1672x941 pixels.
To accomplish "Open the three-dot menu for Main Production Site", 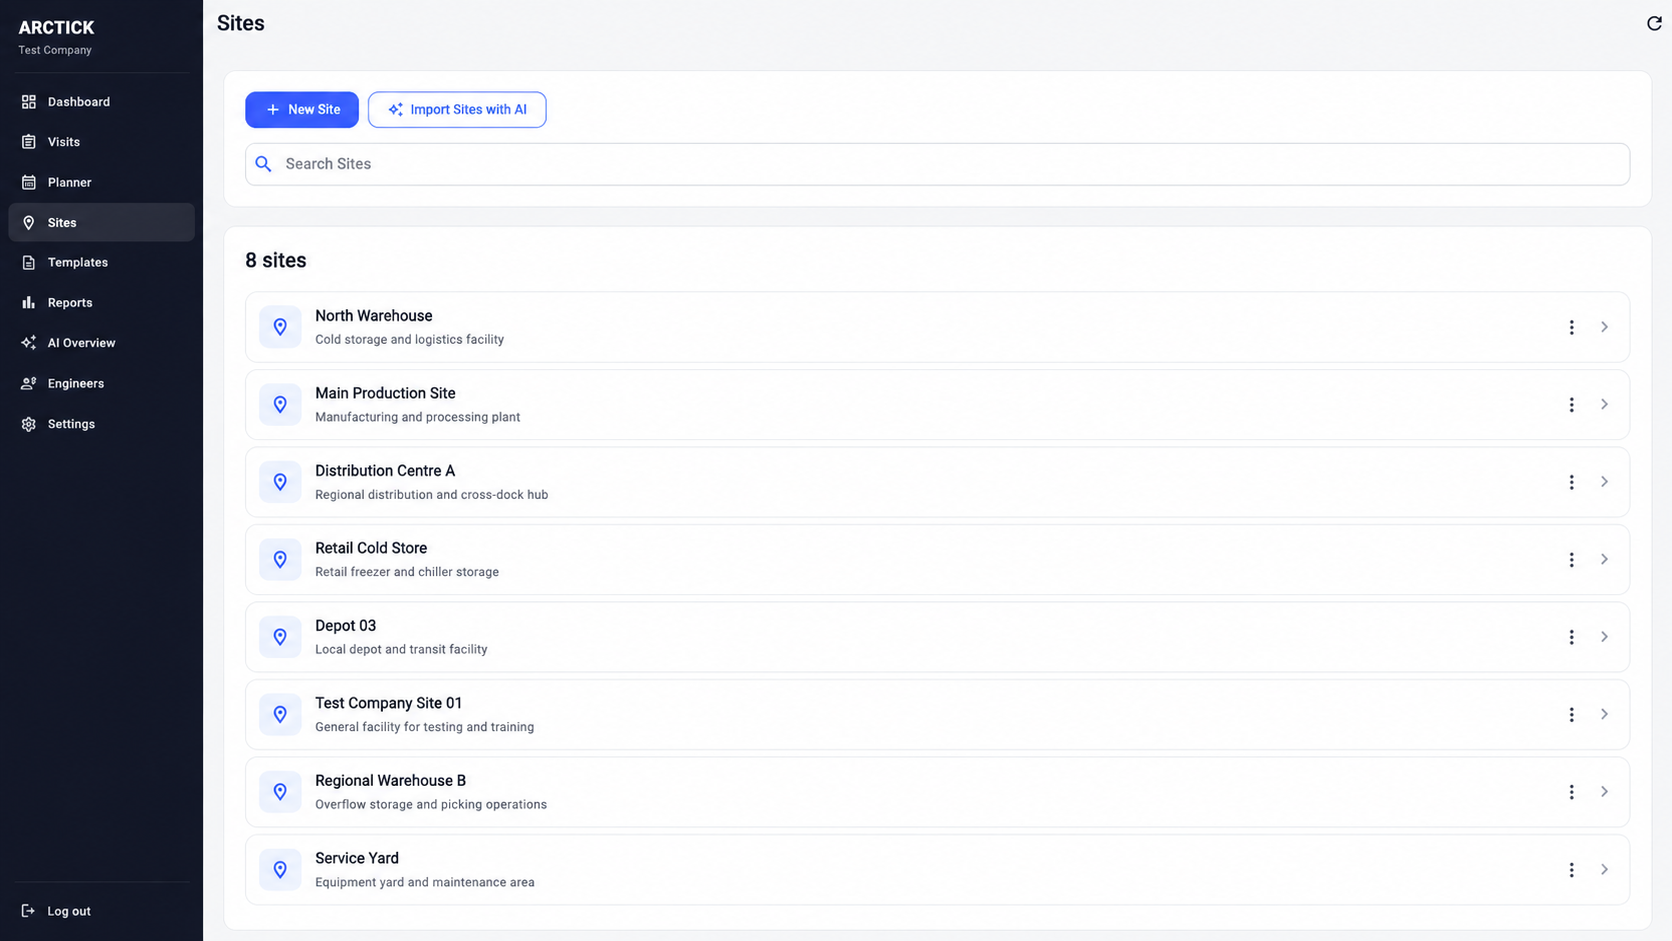I will click(1571, 404).
